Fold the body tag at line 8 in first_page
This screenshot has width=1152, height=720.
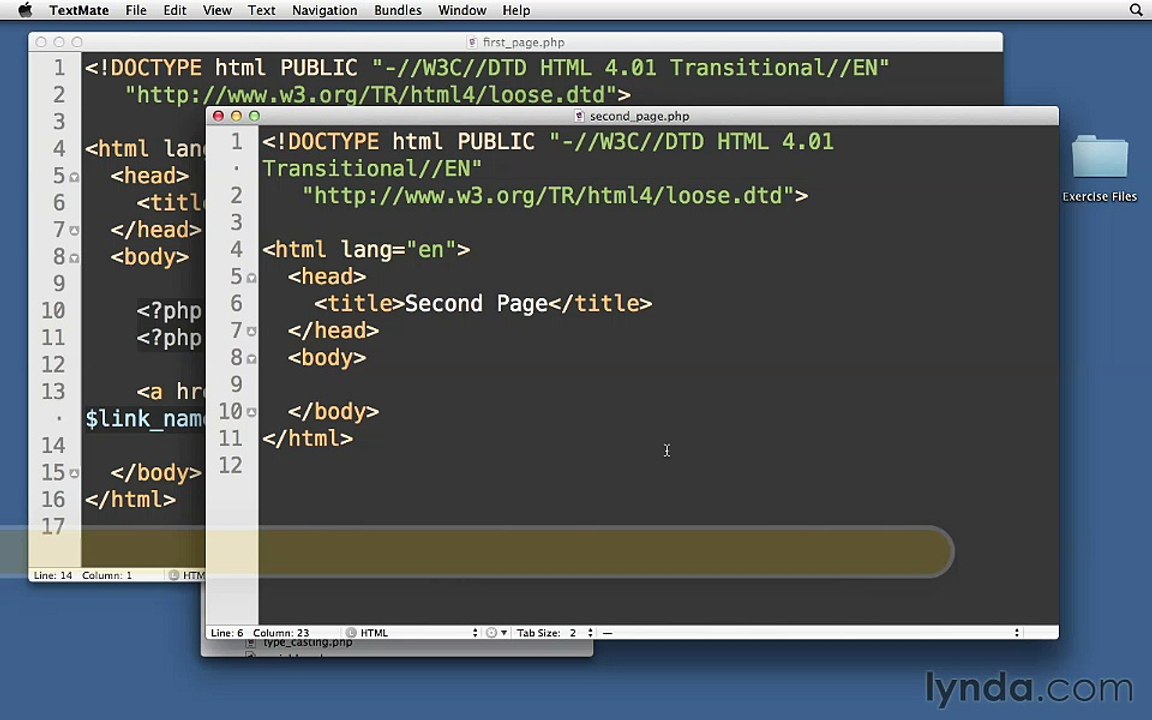coord(74,259)
